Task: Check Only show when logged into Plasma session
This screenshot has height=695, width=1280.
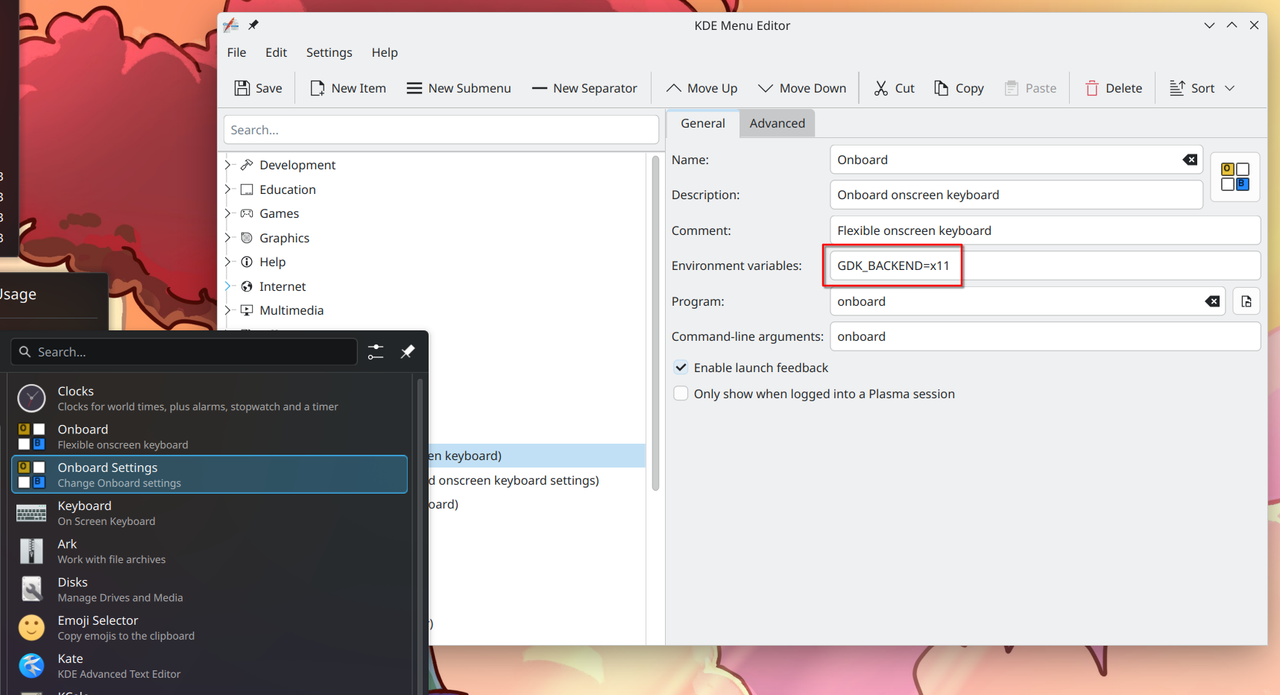Action: click(x=681, y=394)
